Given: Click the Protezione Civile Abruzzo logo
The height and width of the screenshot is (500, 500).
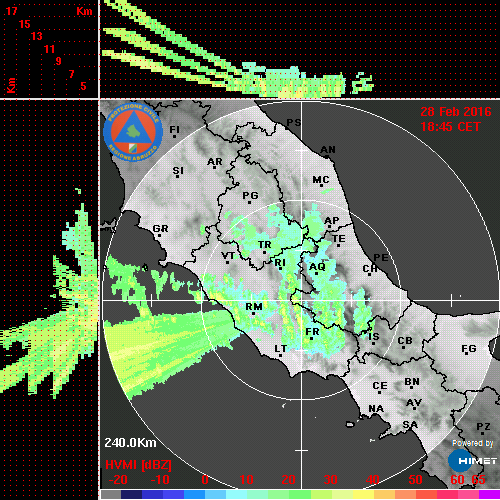Looking at the screenshot, I should point(133,133).
